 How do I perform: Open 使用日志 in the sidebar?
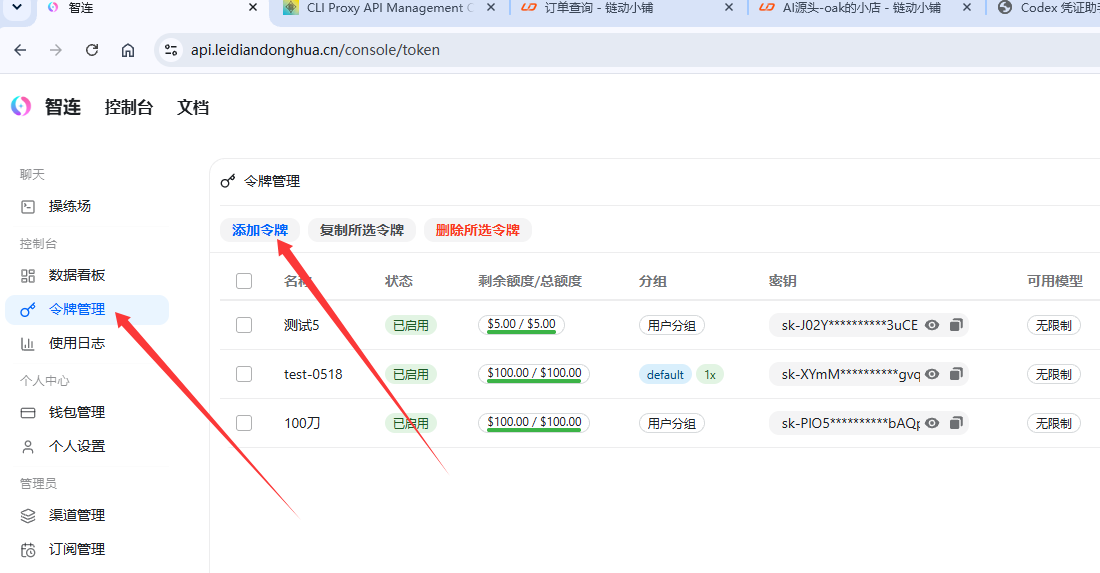point(87,343)
